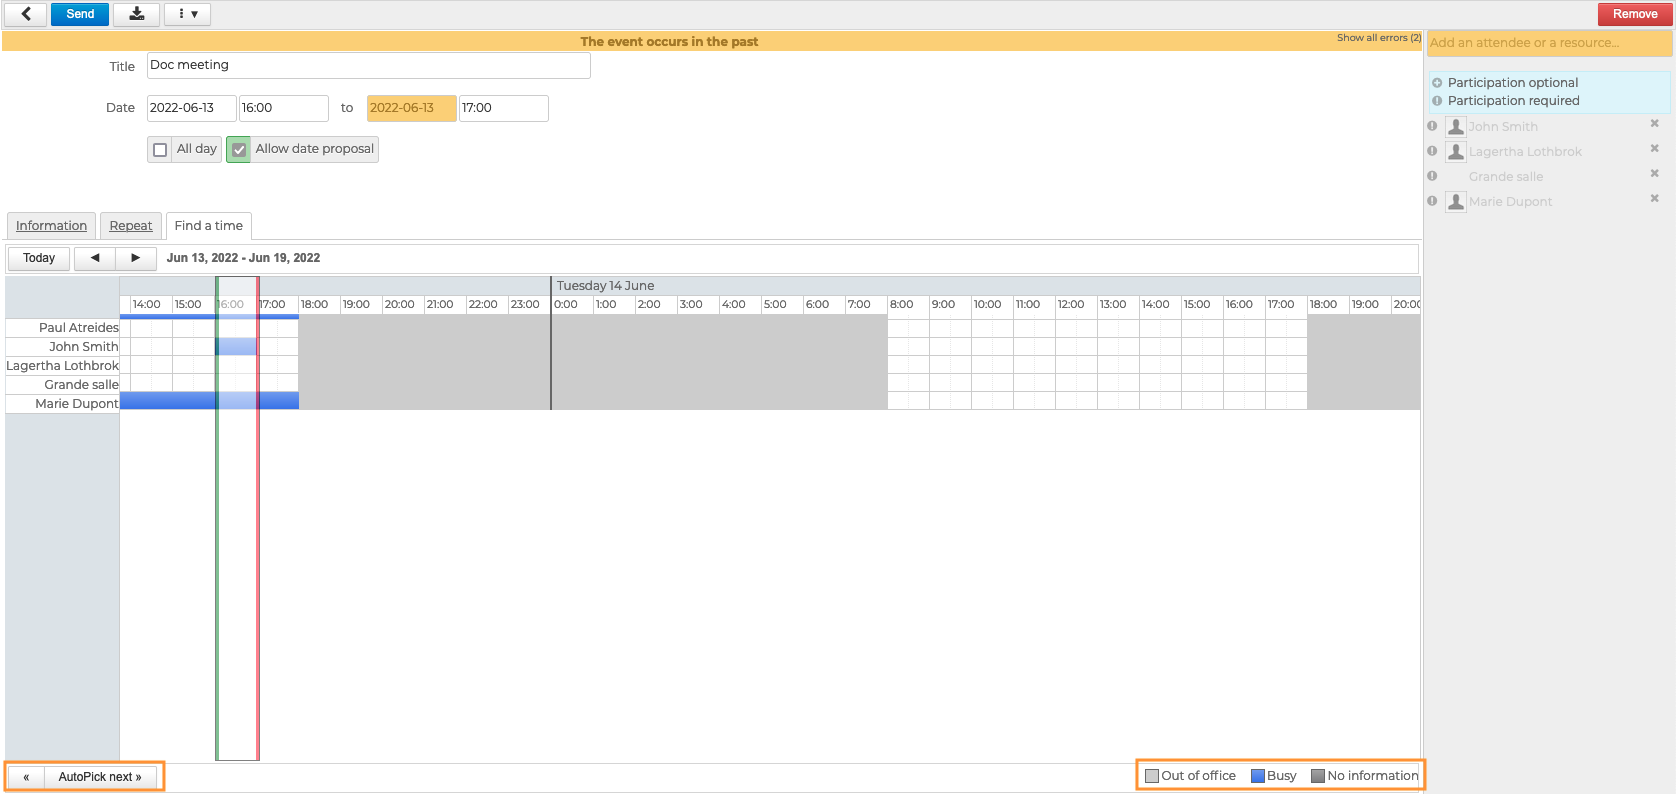The width and height of the screenshot is (1676, 794).
Task: Toggle the All day checkbox
Action: [160, 150]
